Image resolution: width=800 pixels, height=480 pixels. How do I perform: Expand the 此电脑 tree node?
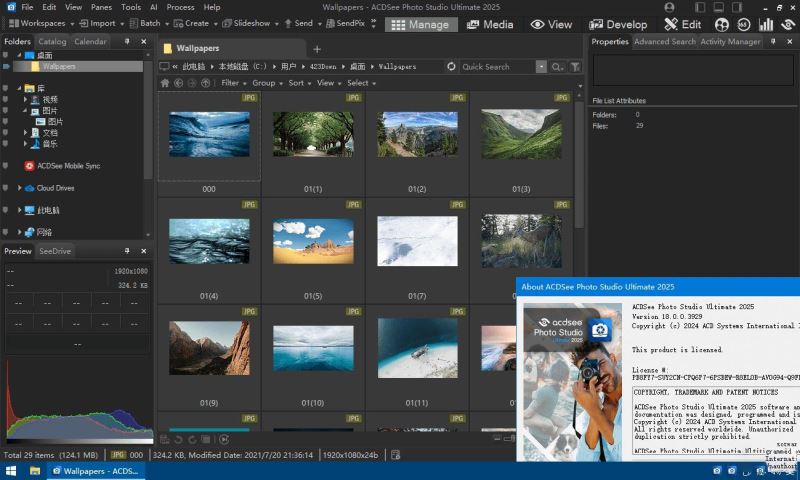point(19,210)
